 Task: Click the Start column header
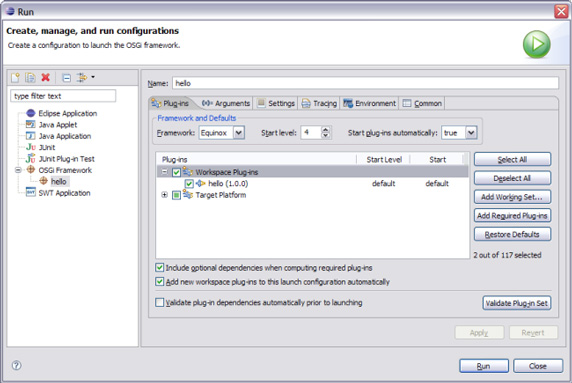tap(437, 159)
